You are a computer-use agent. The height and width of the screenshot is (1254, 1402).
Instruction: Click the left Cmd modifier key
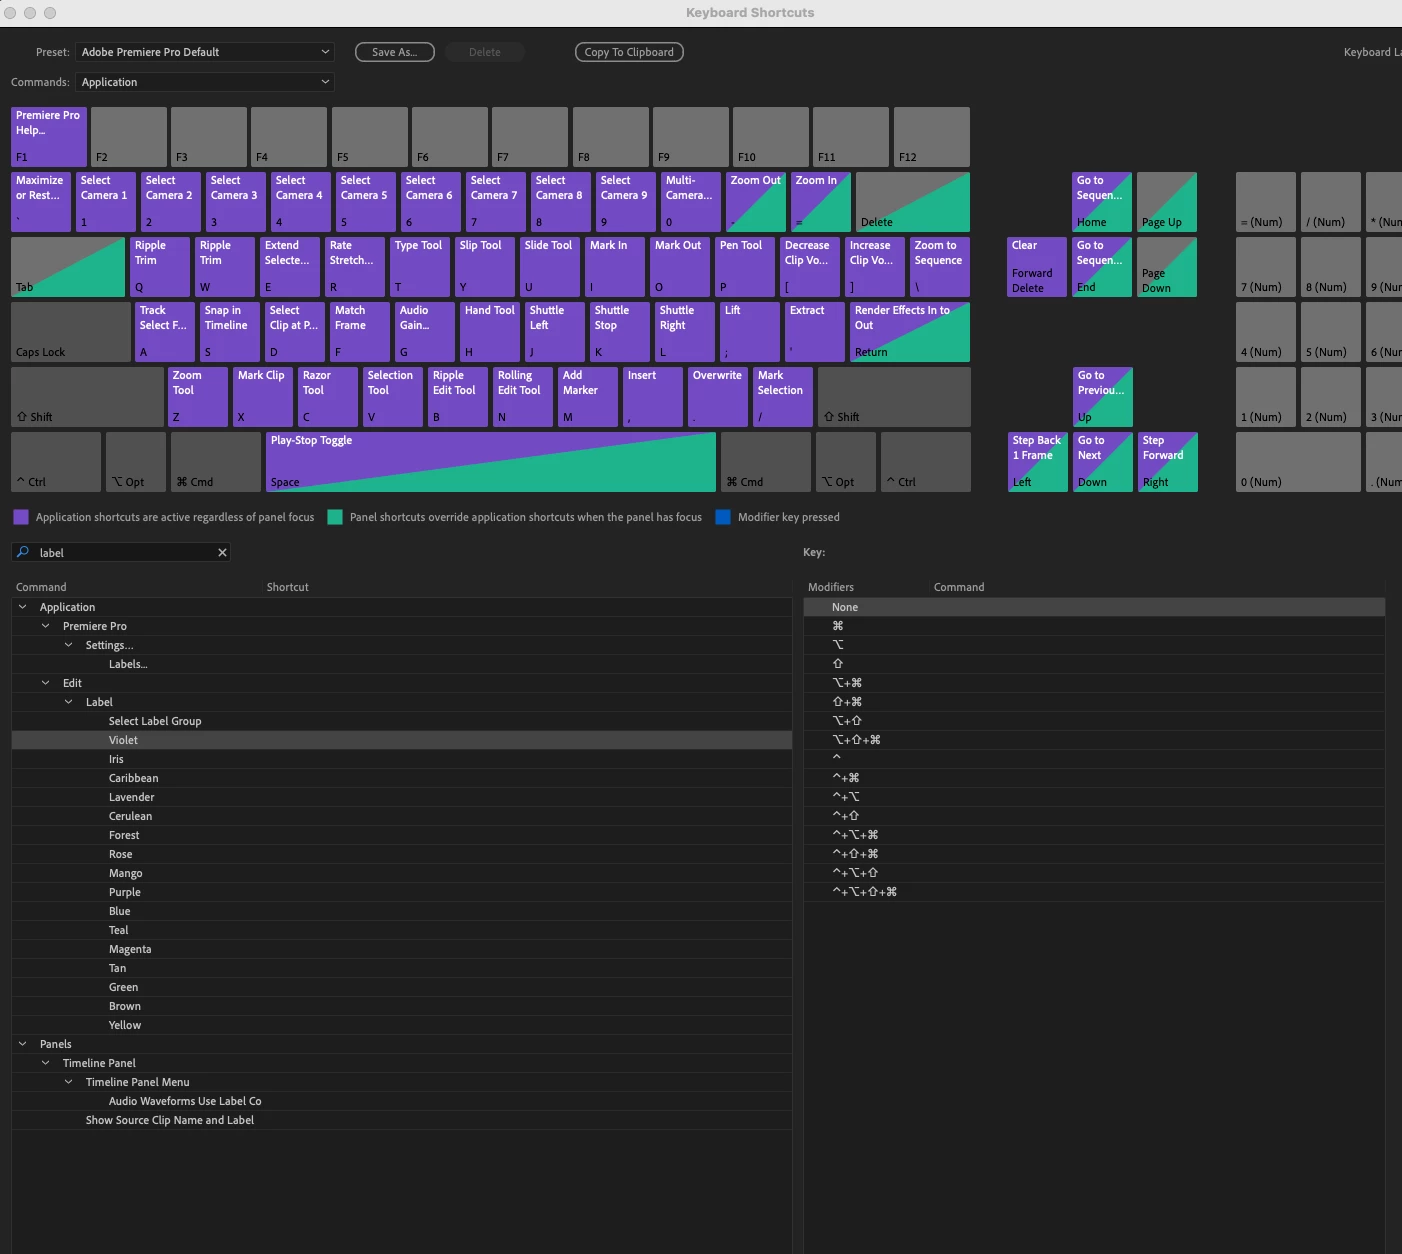(x=216, y=462)
